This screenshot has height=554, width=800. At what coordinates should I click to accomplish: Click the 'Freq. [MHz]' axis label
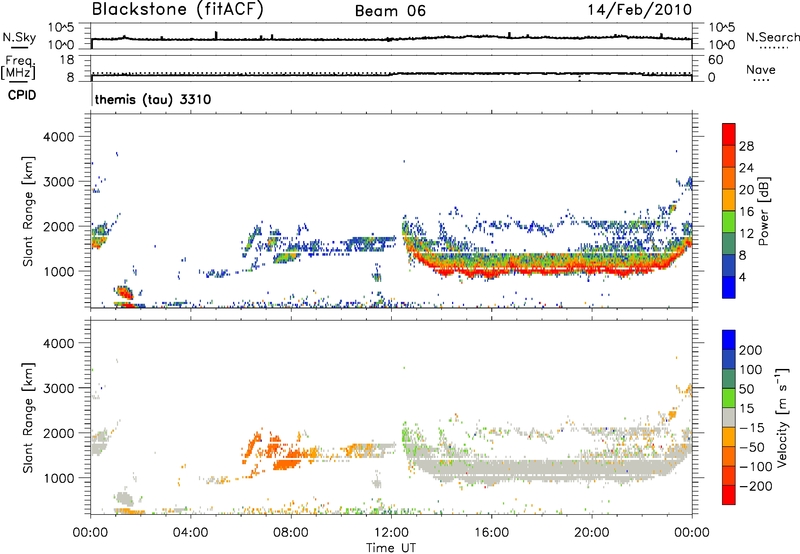(x=18, y=68)
